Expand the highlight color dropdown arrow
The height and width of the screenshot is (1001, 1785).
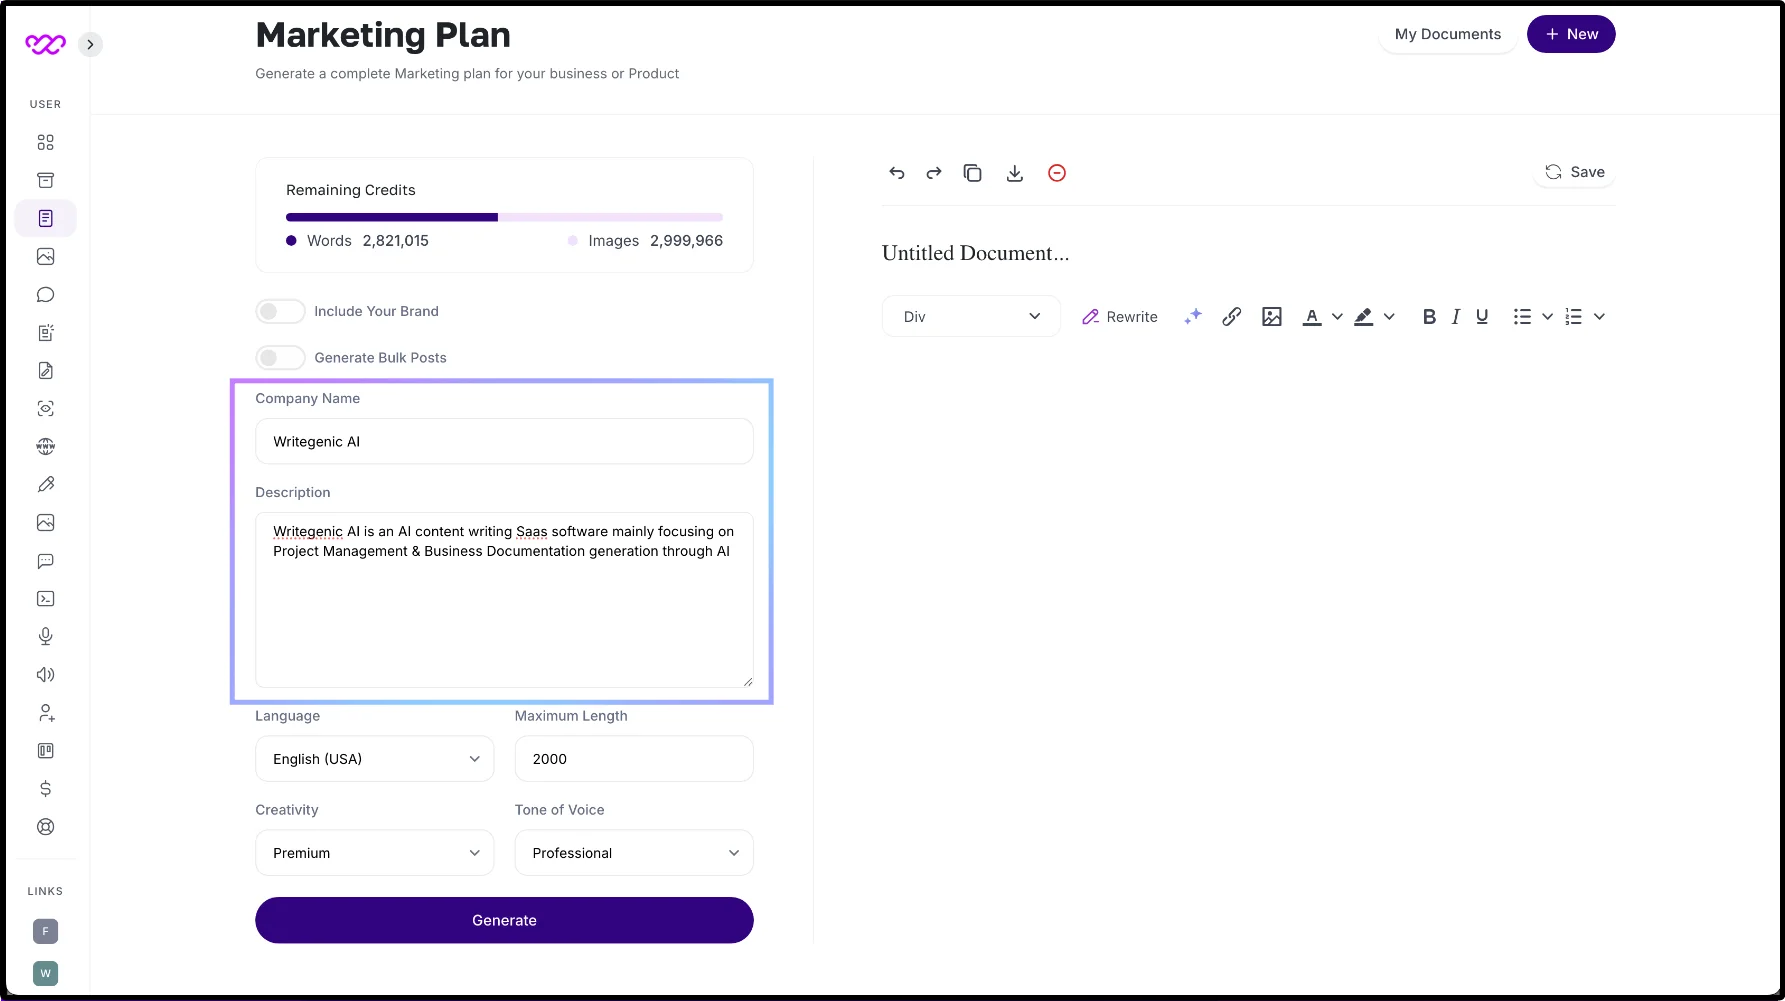[1389, 316]
